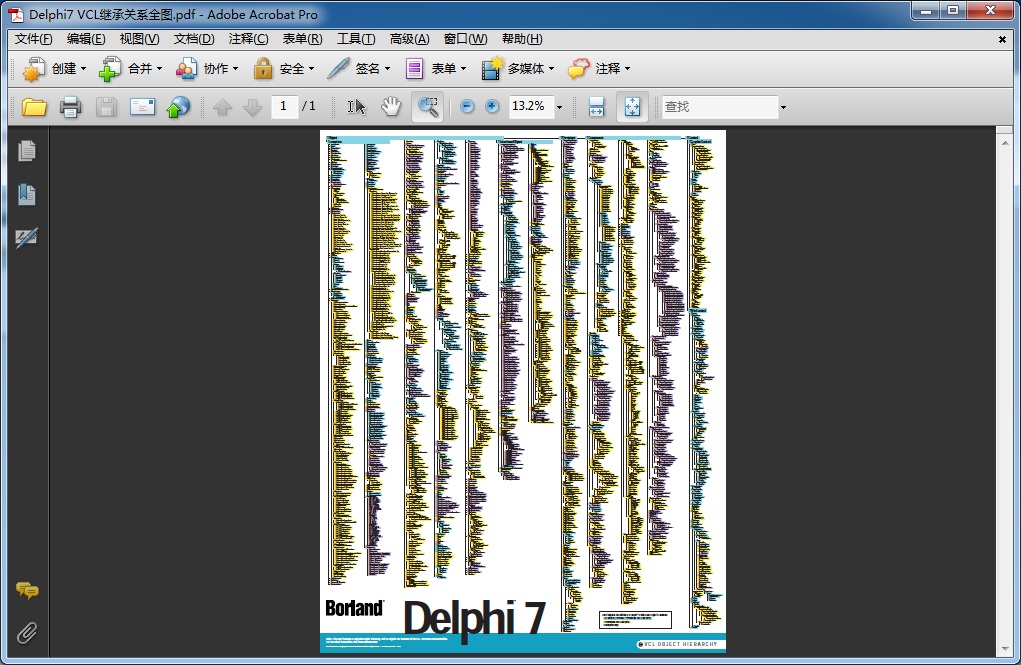Expand the Multimedia (多媒体) dropdown arrow
This screenshot has width=1021, height=665.
pyautogui.click(x=552, y=69)
